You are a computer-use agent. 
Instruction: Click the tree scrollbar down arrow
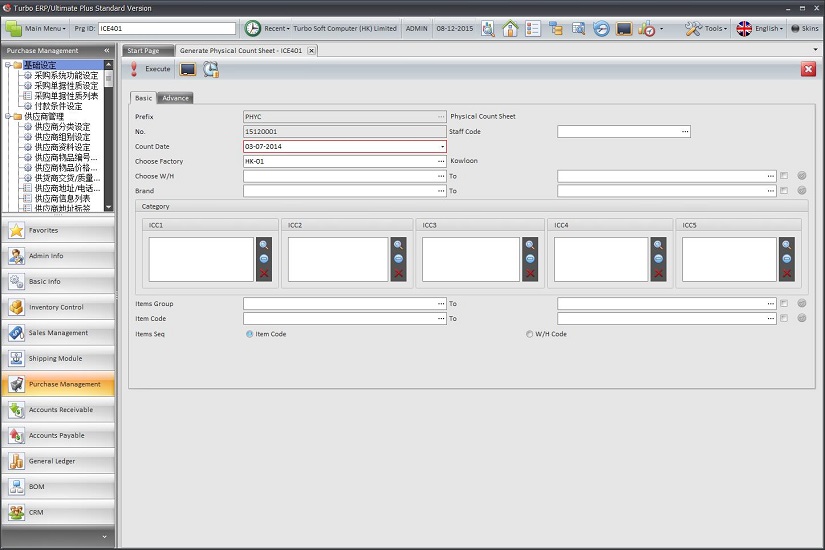coord(108,207)
